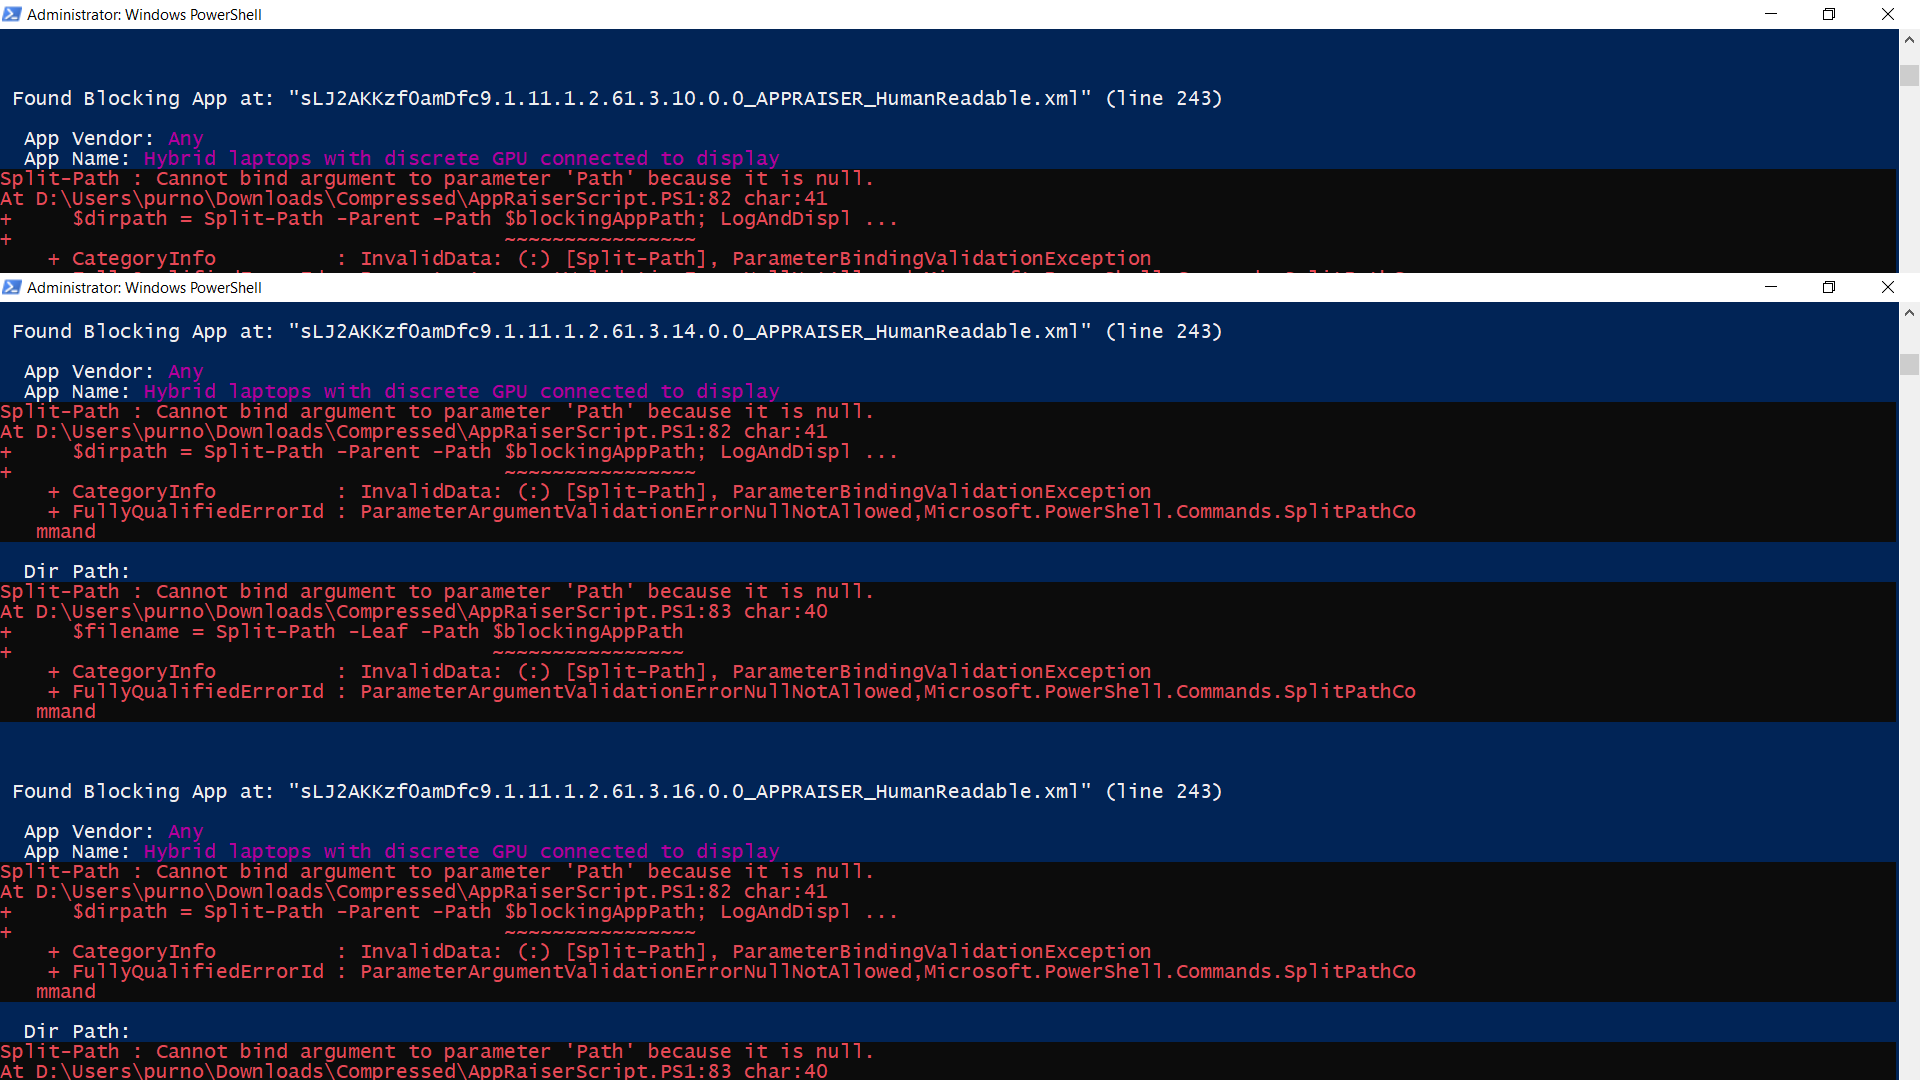
Task: Click the lower window's scrollbar track below the thumb
Action: 1909,700
